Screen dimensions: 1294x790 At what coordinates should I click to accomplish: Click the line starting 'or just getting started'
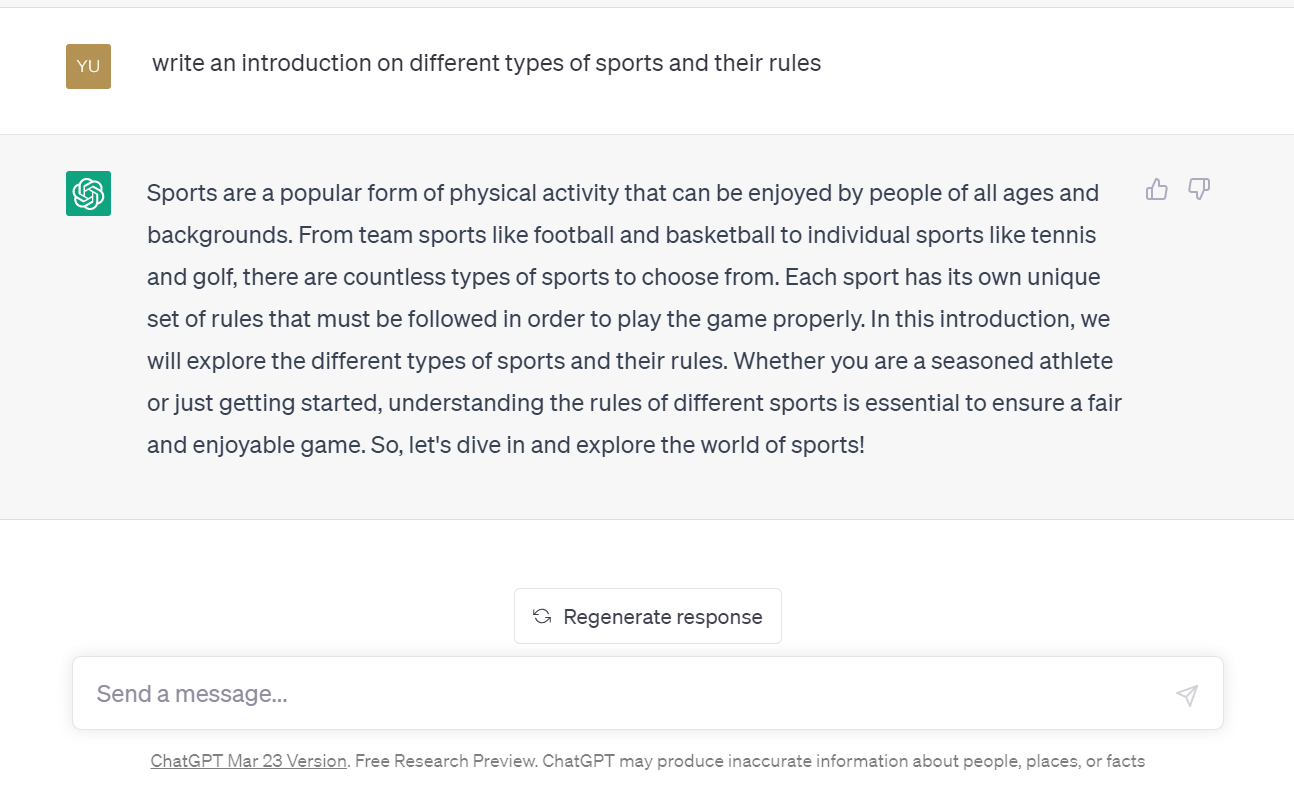click(x=634, y=403)
